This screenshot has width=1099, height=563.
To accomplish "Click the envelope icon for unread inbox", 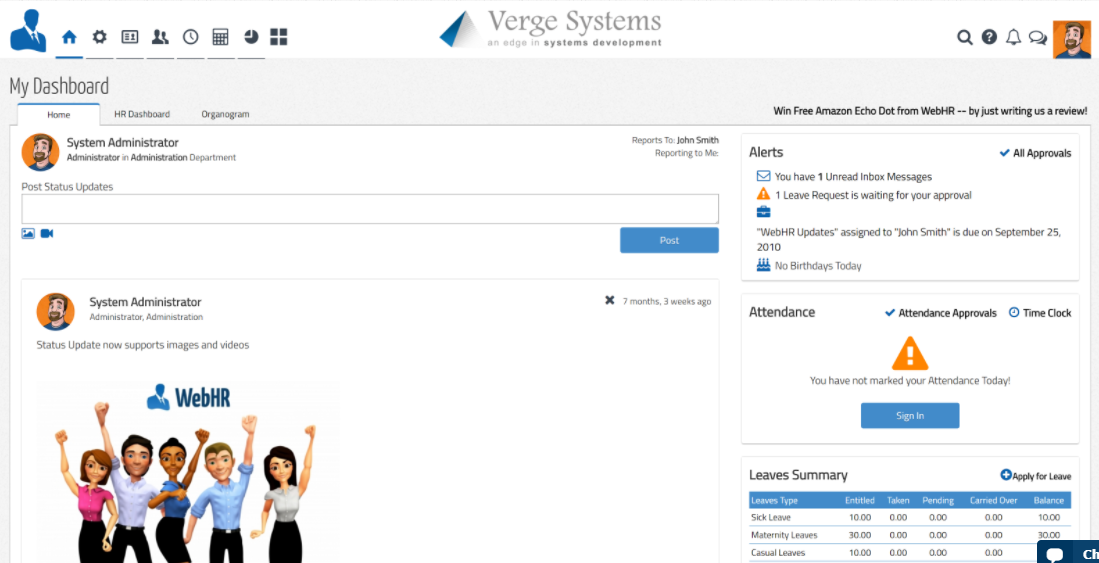I will coord(763,177).
